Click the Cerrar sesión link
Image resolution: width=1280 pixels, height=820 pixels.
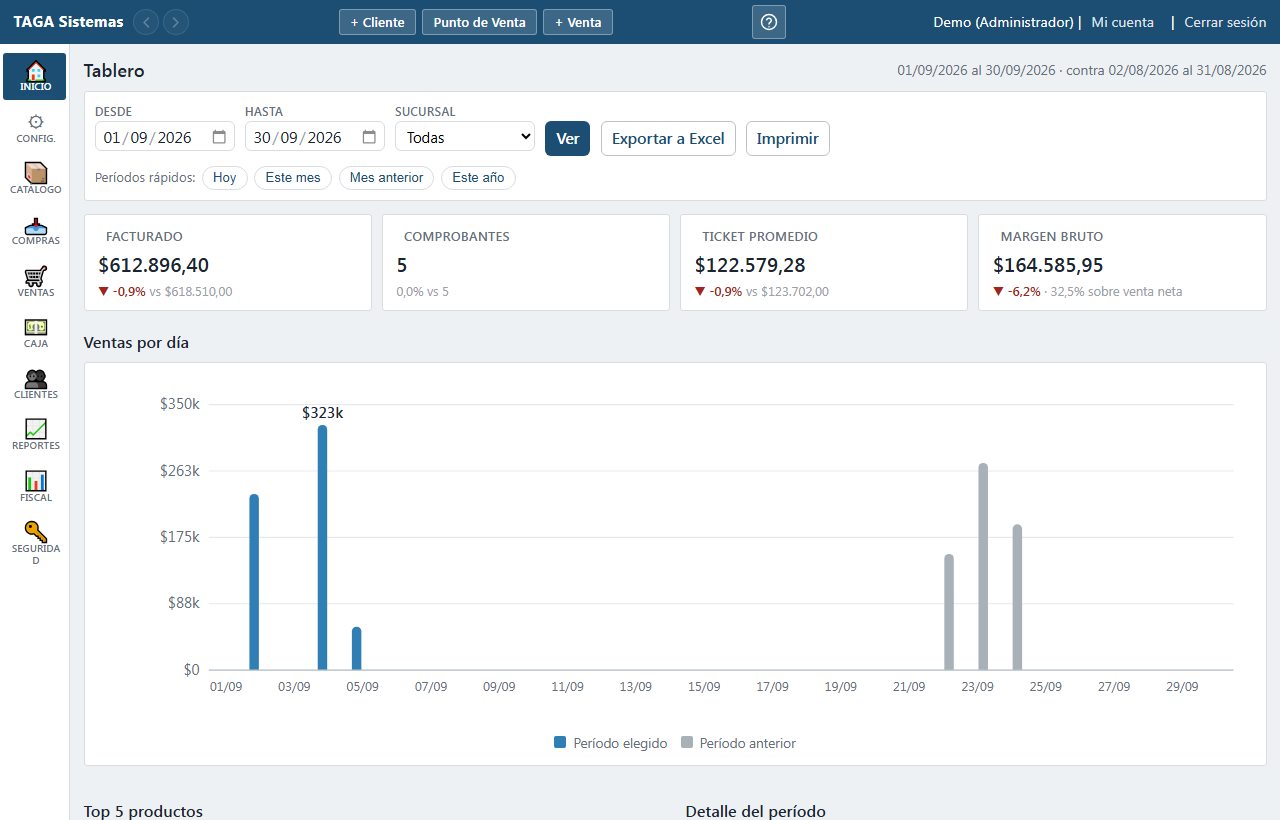(x=1225, y=22)
